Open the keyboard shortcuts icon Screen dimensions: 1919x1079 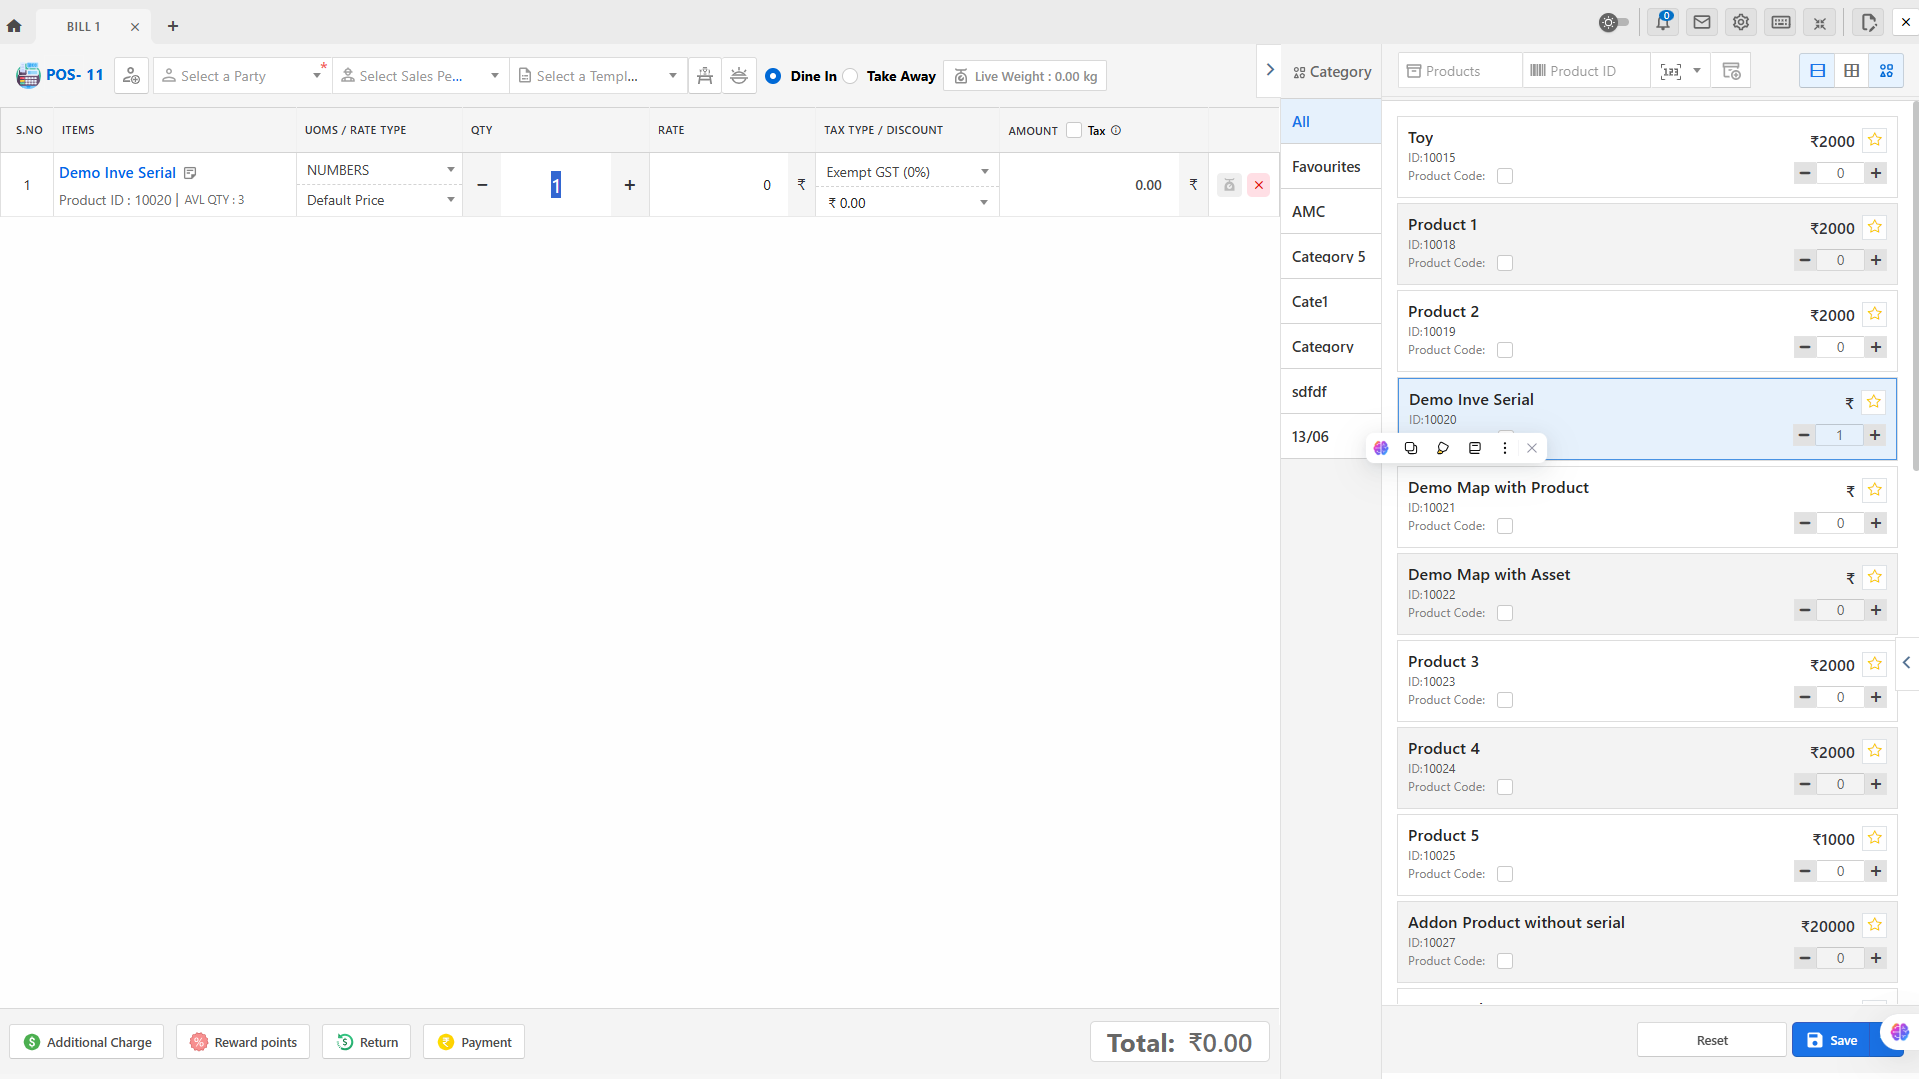(1781, 22)
